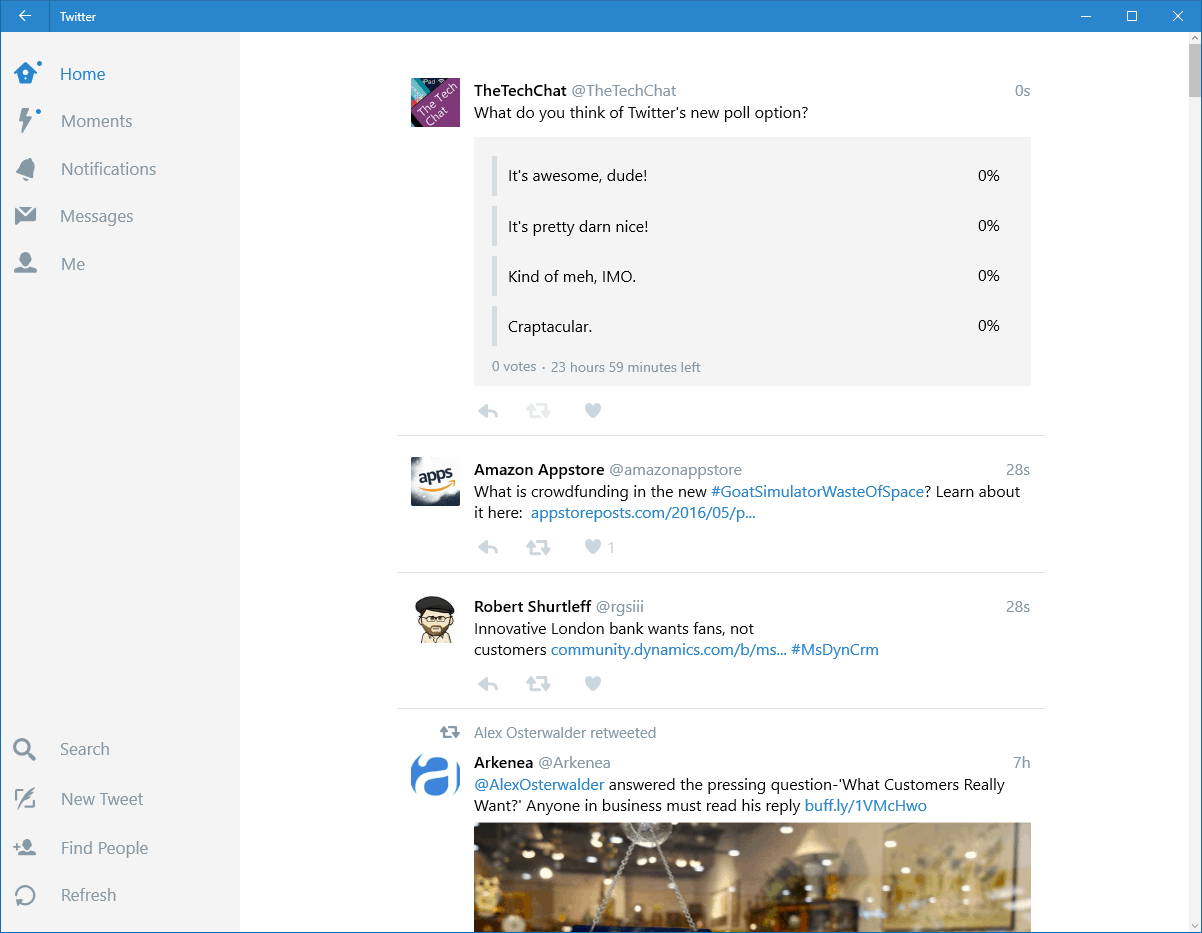1202x933 pixels.
Task: Open the Arkenea tweet photo
Action: tap(752, 877)
